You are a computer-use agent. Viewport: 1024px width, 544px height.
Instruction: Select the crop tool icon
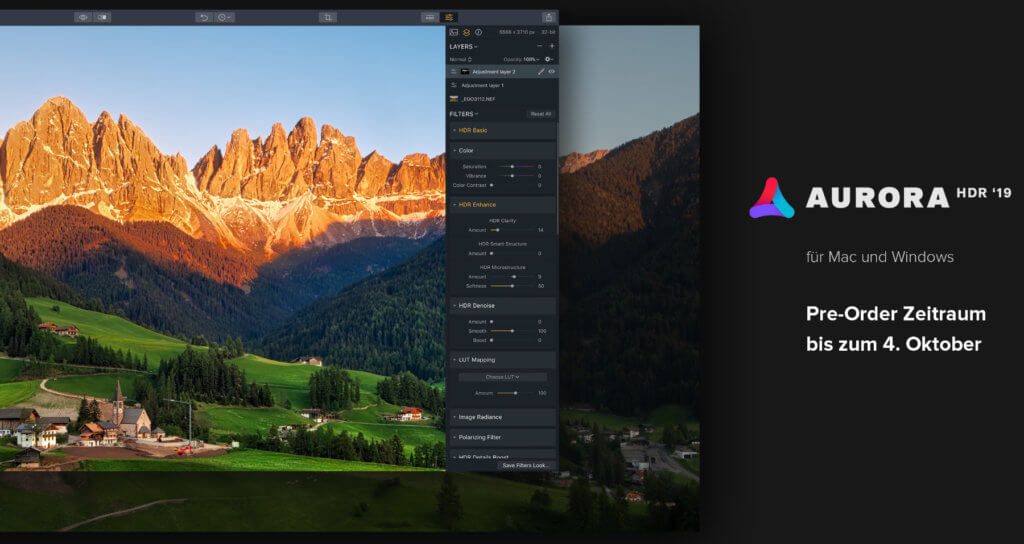(328, 18)
